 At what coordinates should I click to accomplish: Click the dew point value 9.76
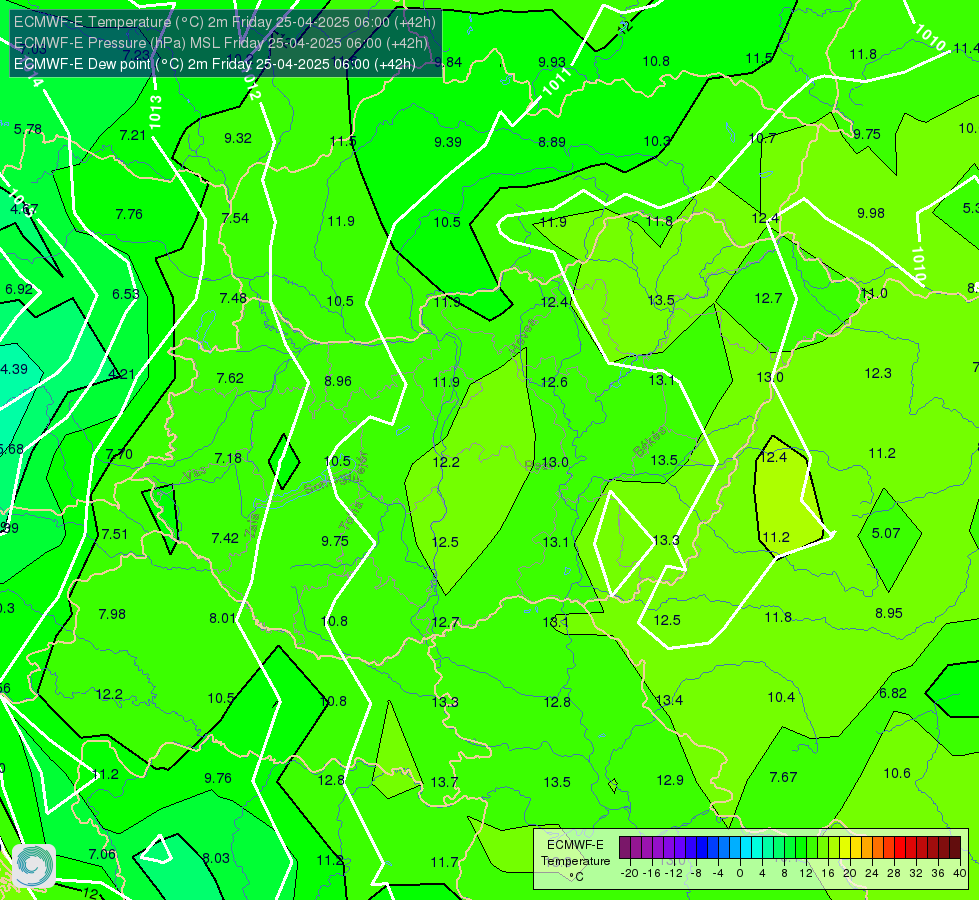click(x=219, y=778)
